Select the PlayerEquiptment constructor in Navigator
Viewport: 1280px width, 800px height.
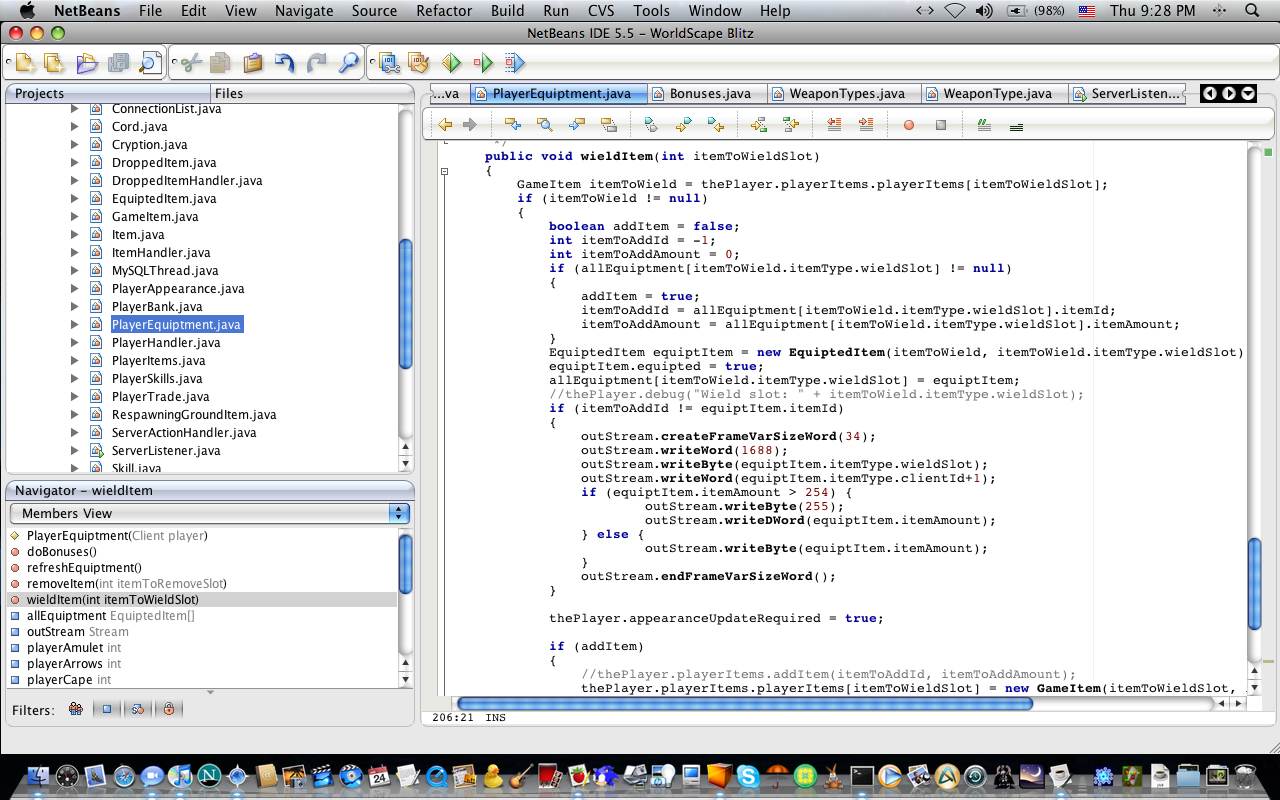(x=117, y=535)
